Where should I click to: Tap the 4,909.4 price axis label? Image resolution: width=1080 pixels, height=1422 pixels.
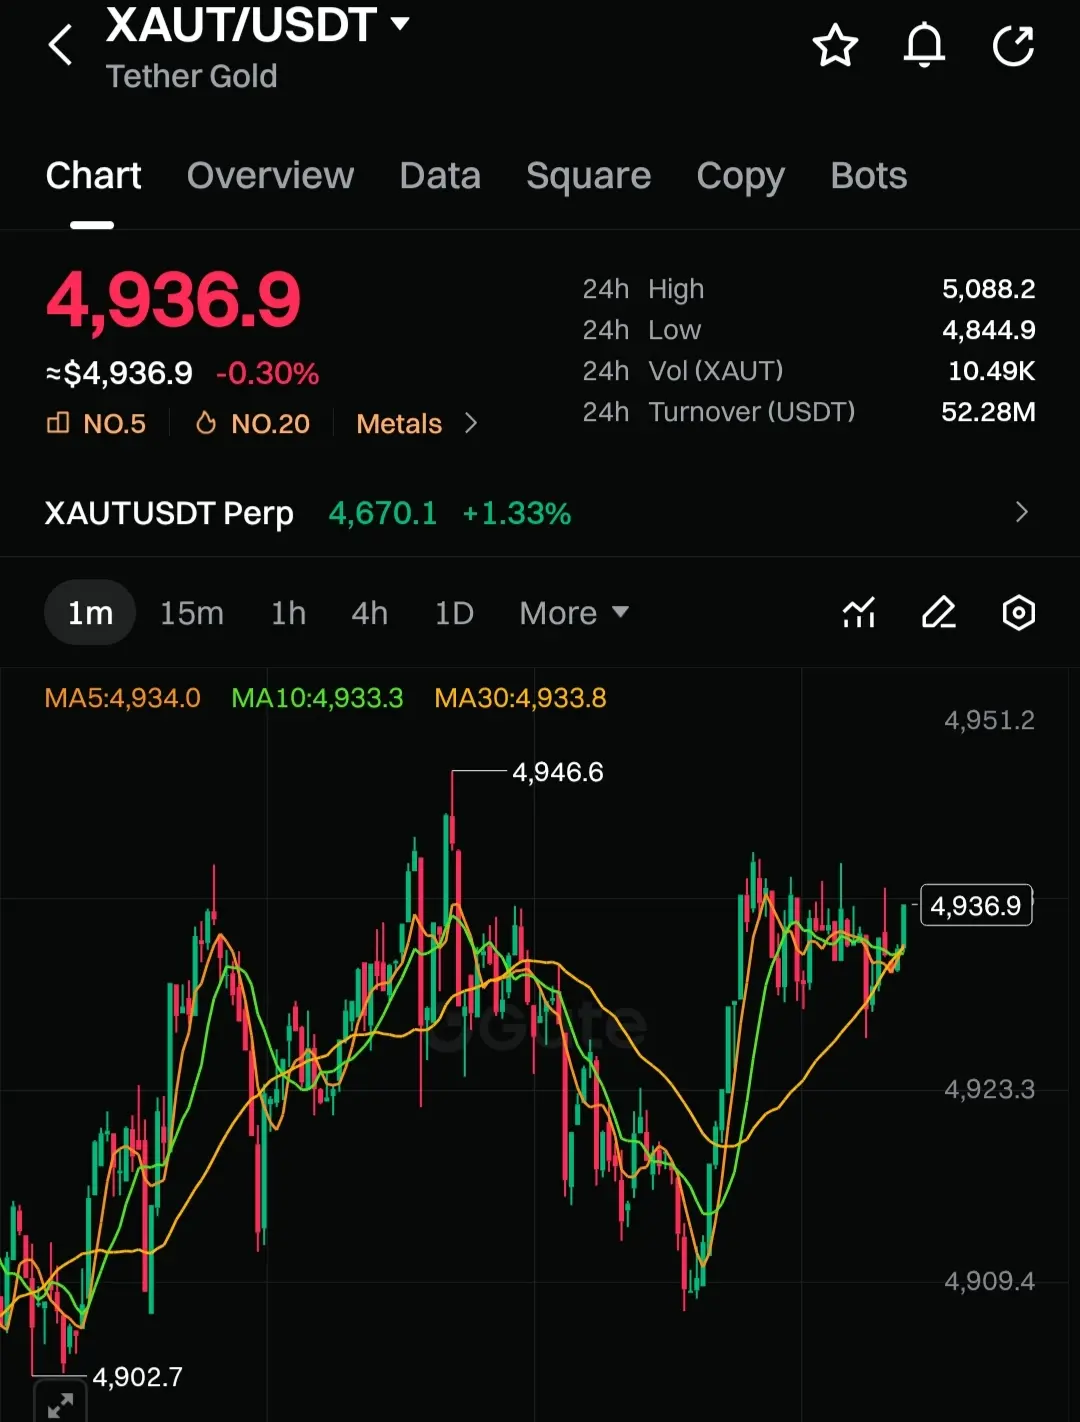pos(989,1281)
